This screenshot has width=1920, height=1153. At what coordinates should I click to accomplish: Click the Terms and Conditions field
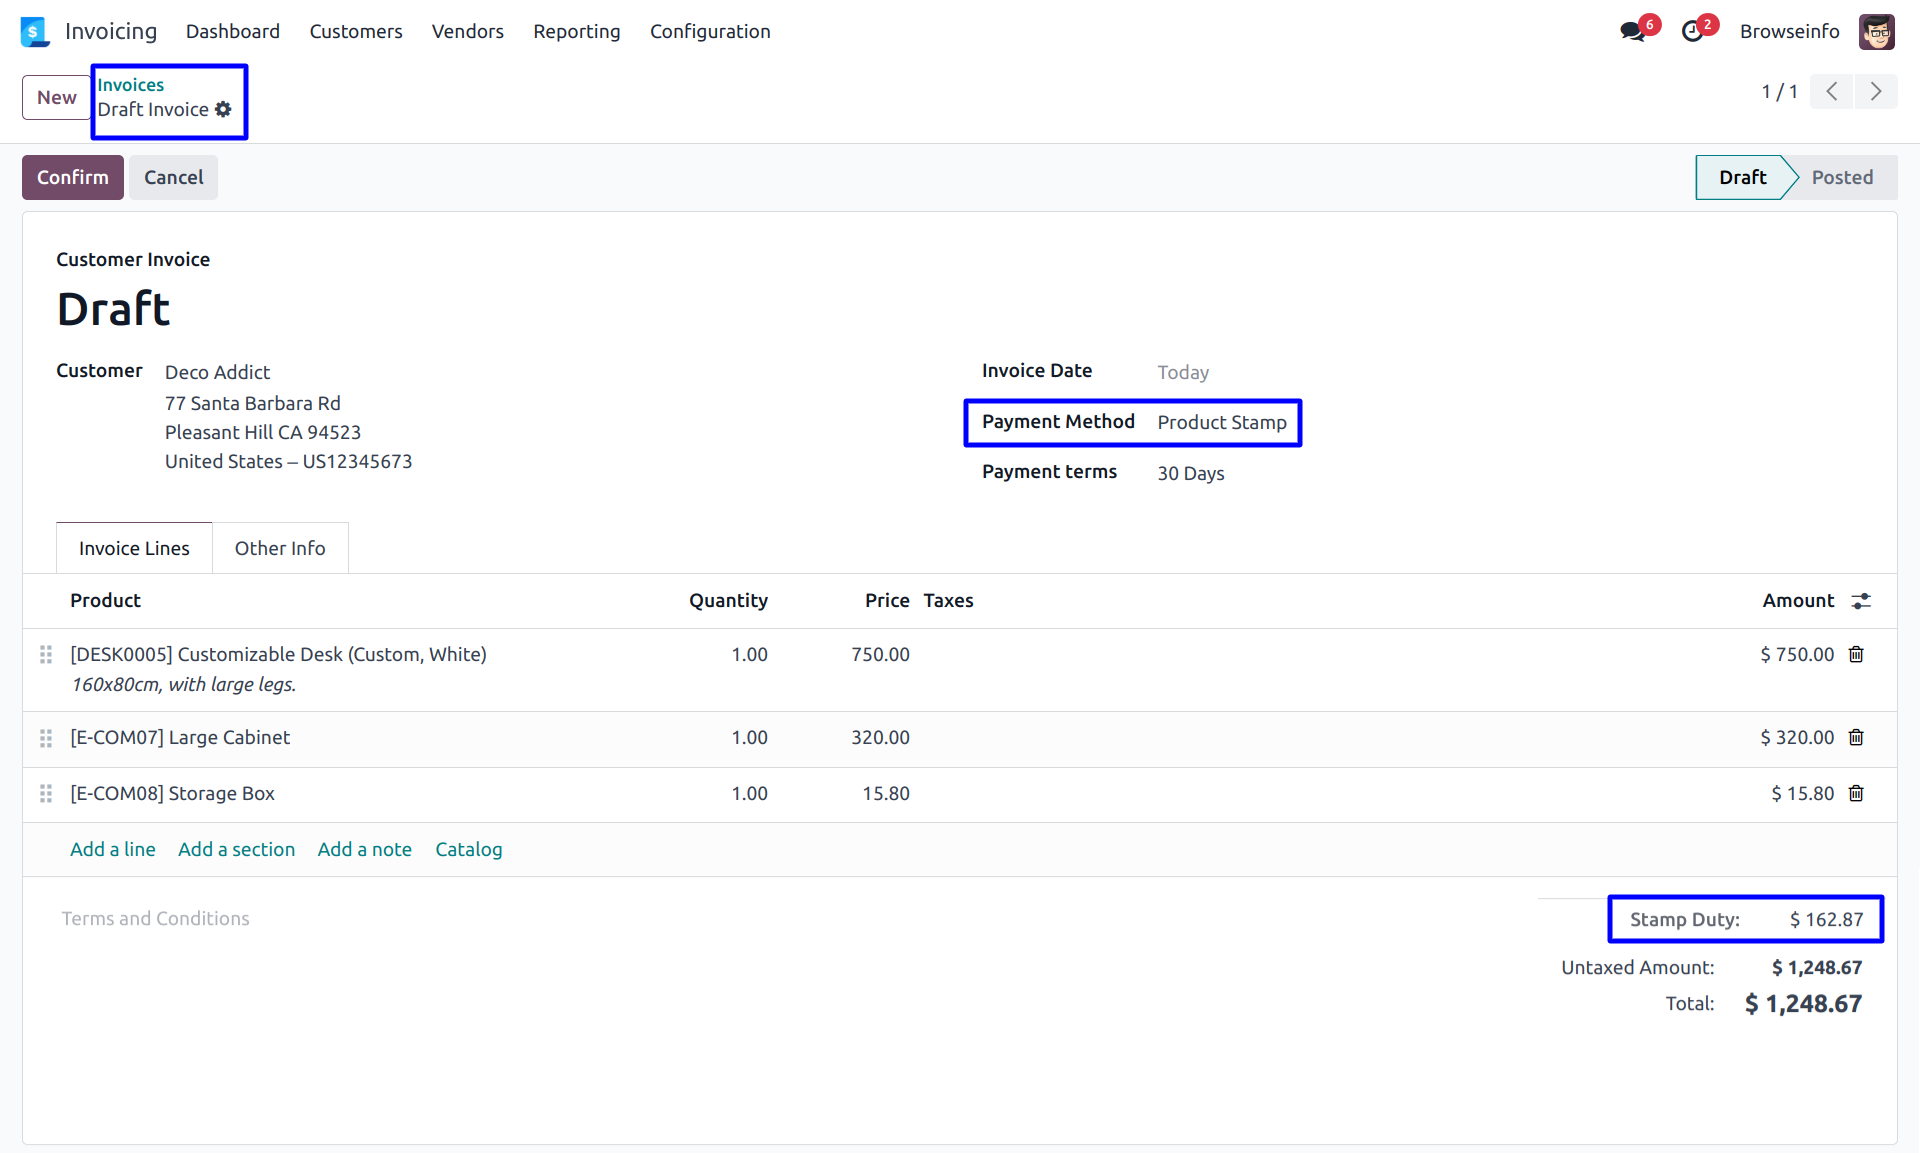156,918
